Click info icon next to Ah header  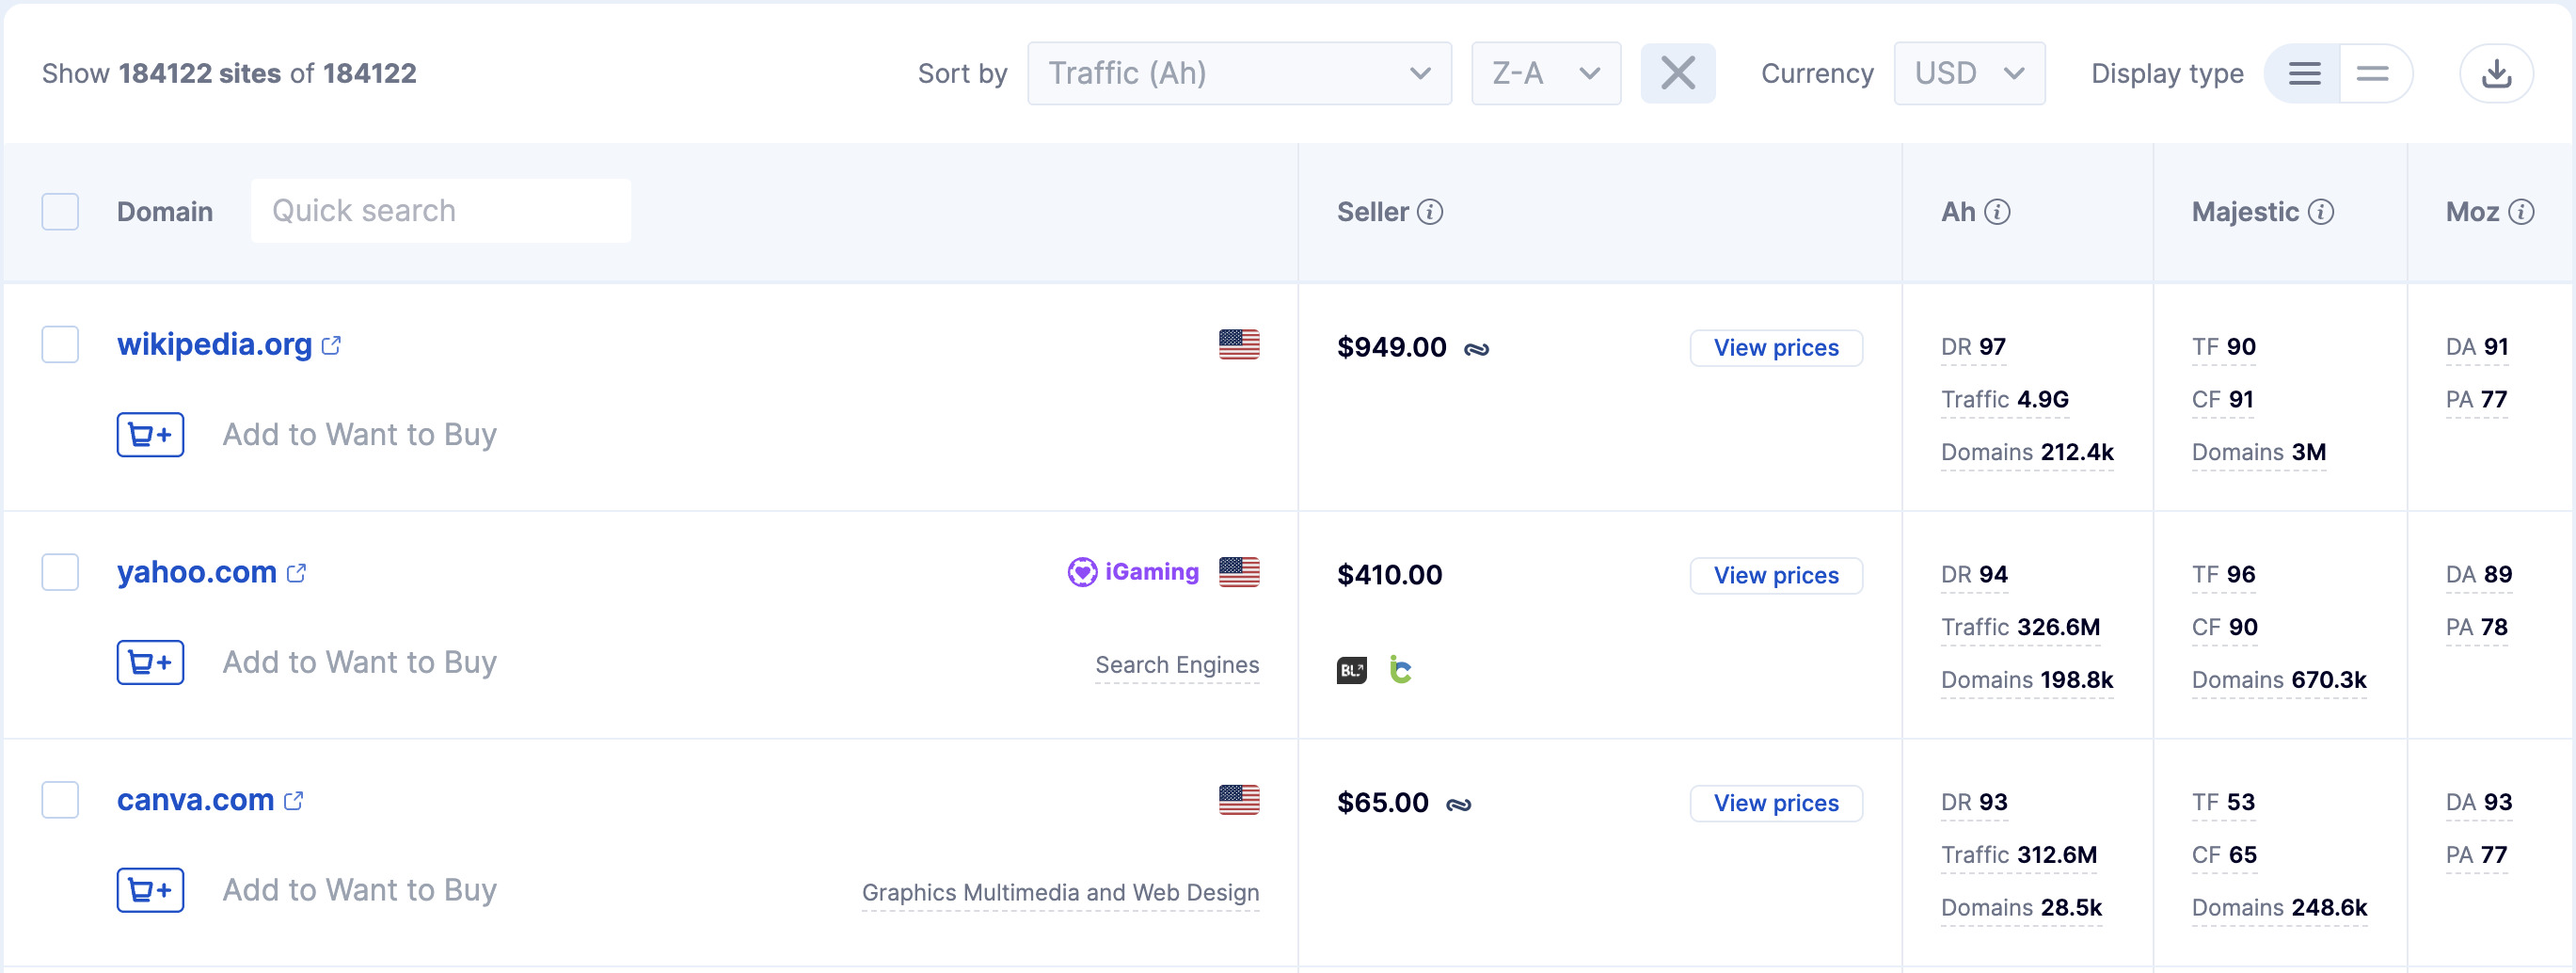(1996, 212)
